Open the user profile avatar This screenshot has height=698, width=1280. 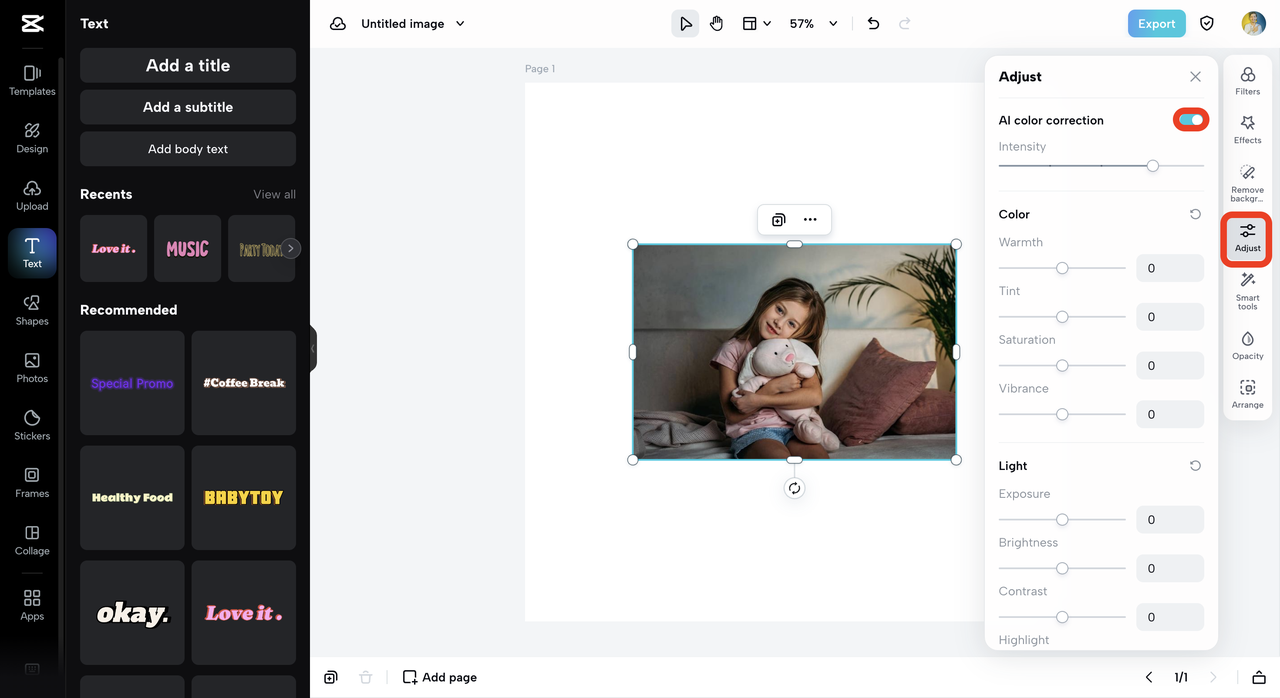[x=1253, y=24]
